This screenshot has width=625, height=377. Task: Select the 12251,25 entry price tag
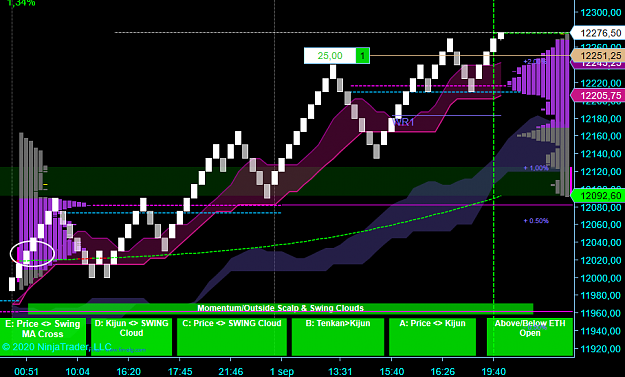pos(597,56)
